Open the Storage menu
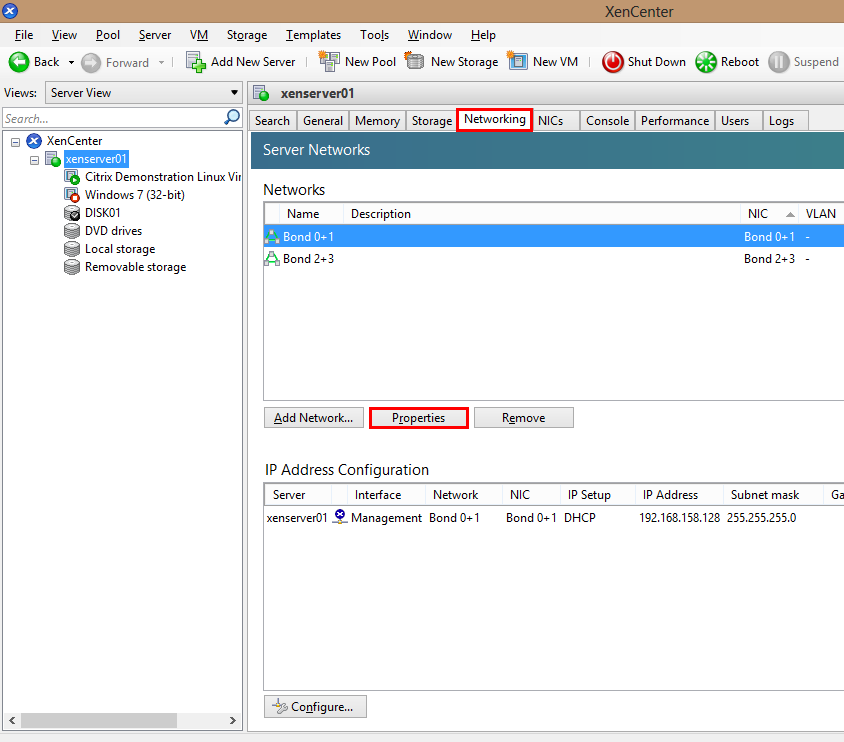 (x=246, y=35)
